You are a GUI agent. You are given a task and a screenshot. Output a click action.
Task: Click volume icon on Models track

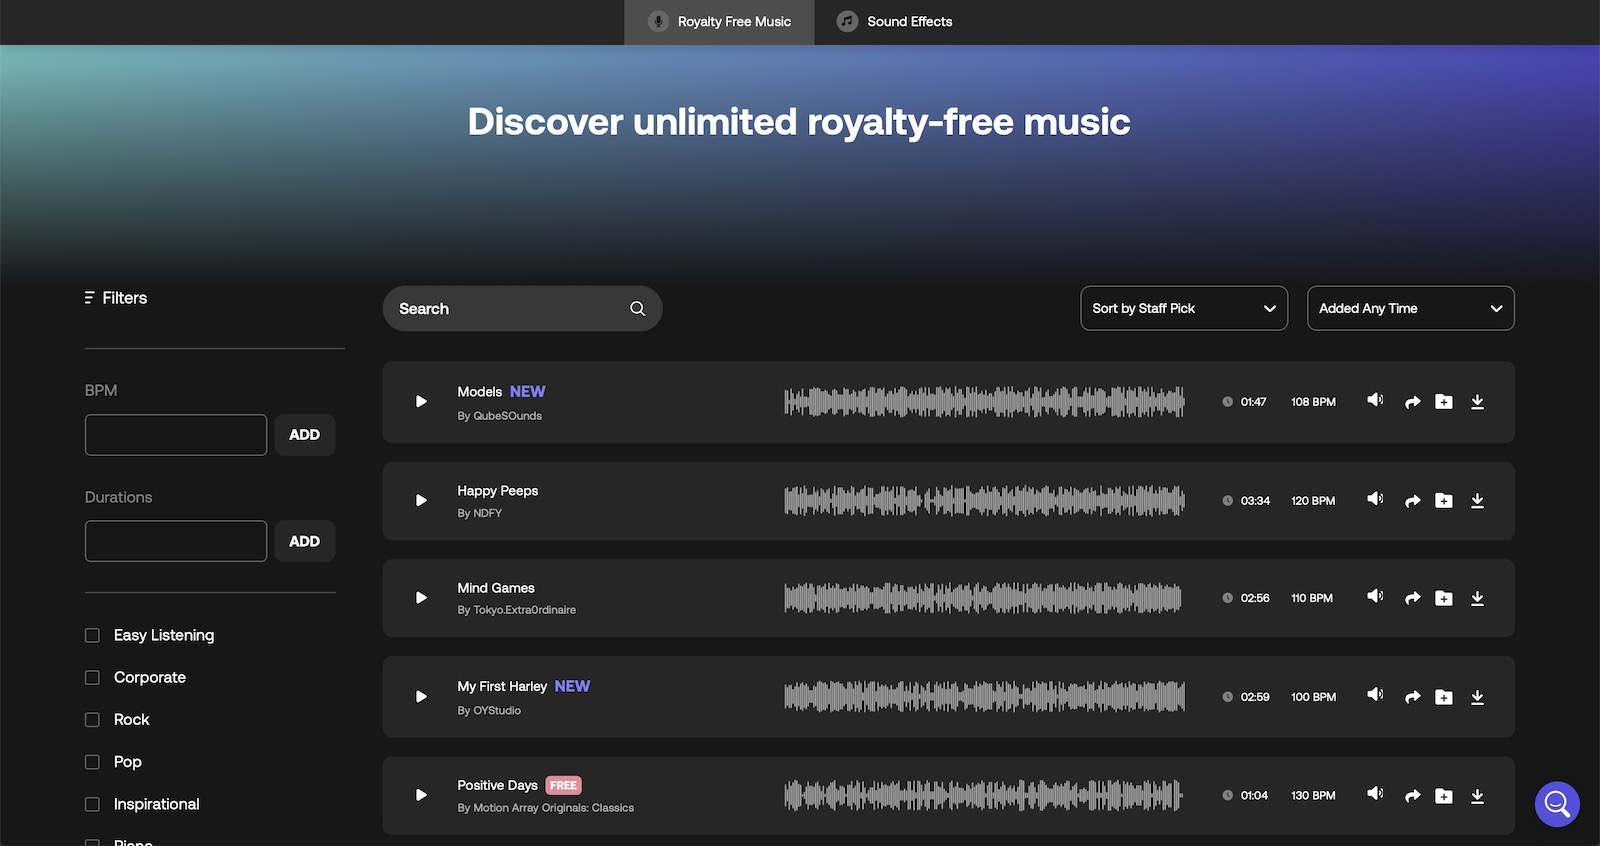point(1375,400)
